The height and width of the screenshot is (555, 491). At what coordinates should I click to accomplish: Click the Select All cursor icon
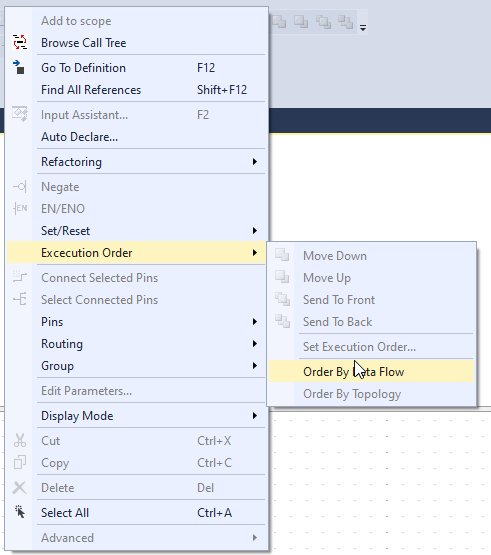tap(20, 512)
